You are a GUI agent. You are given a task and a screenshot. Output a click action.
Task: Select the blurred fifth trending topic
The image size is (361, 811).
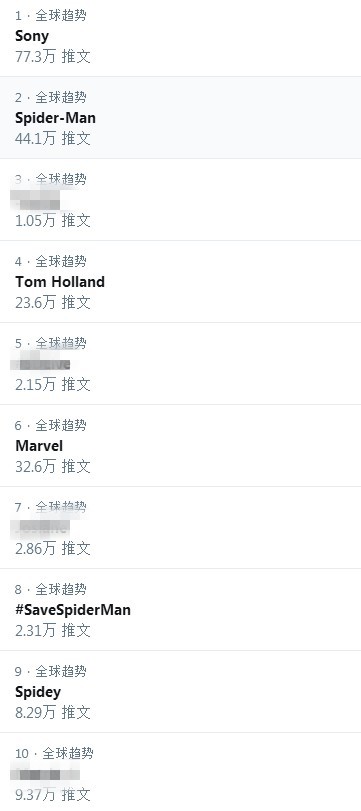point(180,364)
